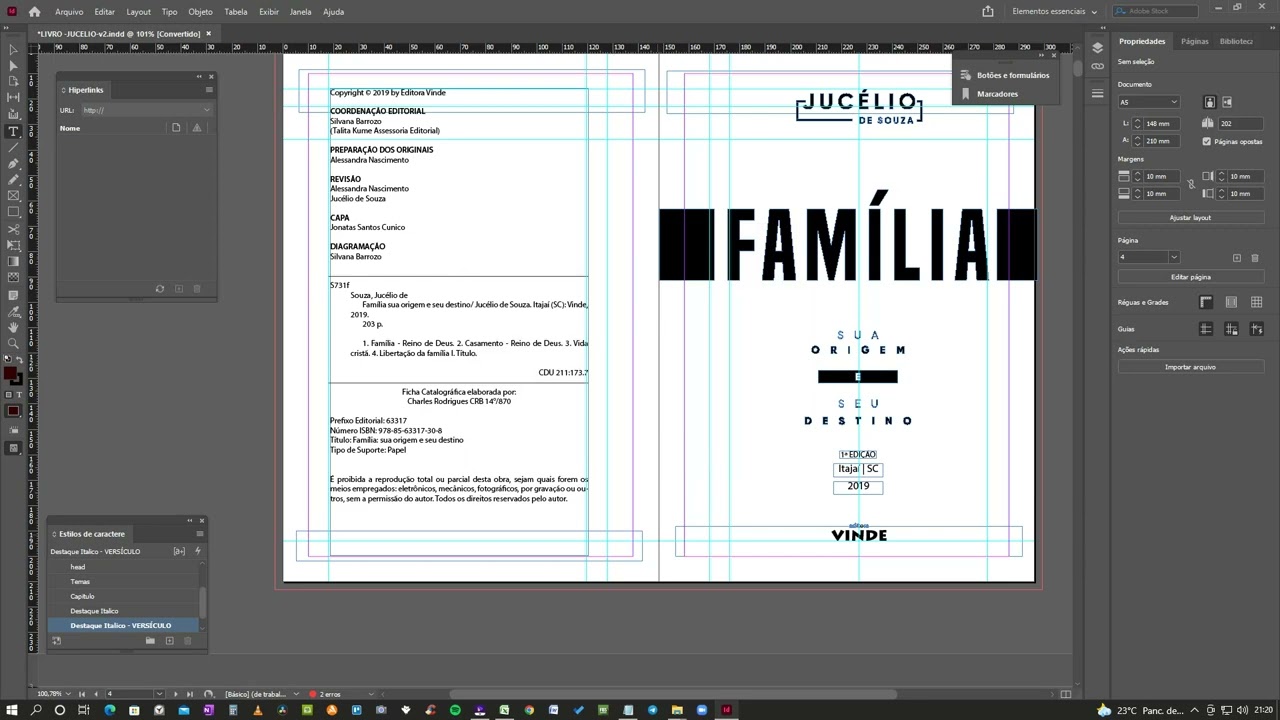
Task: Toggle rulers visibility in Réguas e Grades
Action: pos(1206,302)
